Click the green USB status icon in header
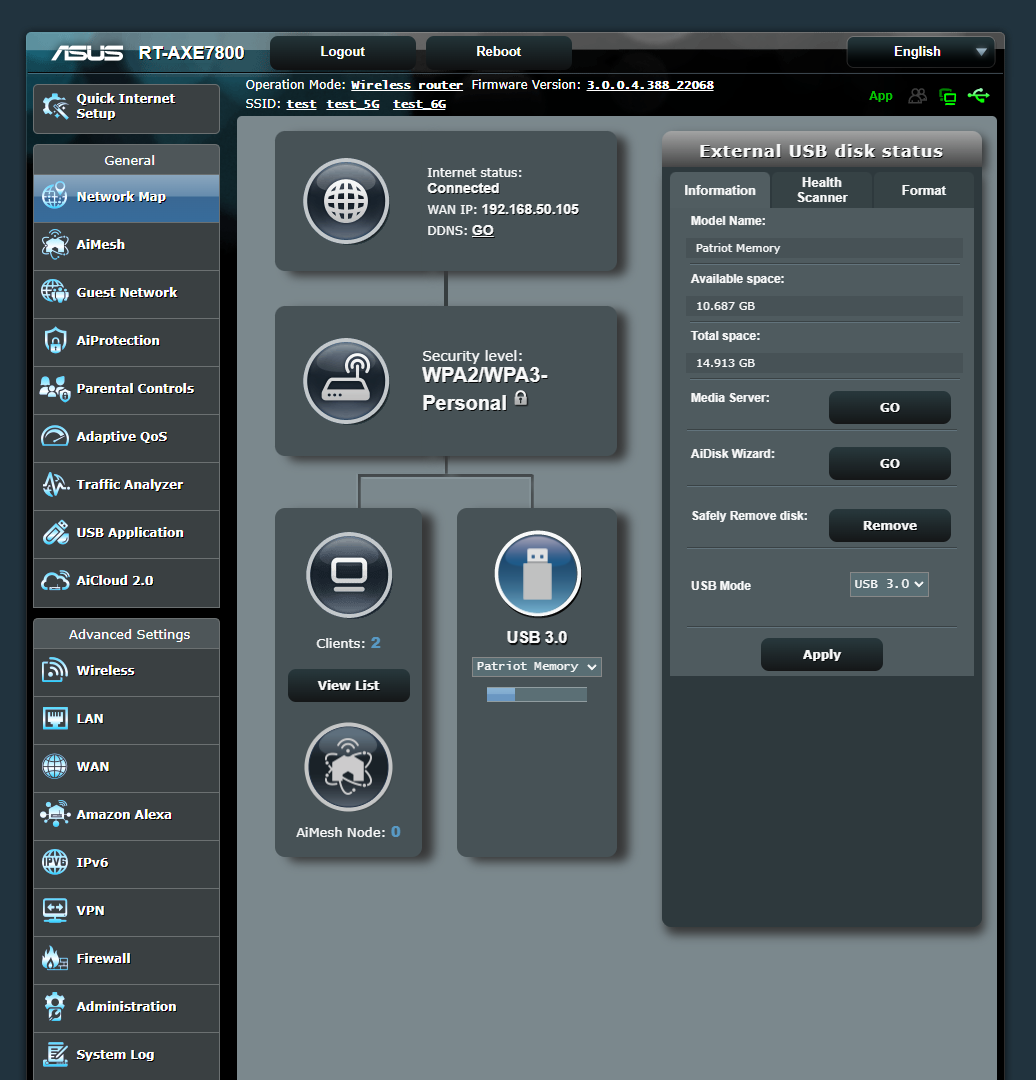The image size is (1036, 1080). (x=979, y=96)
